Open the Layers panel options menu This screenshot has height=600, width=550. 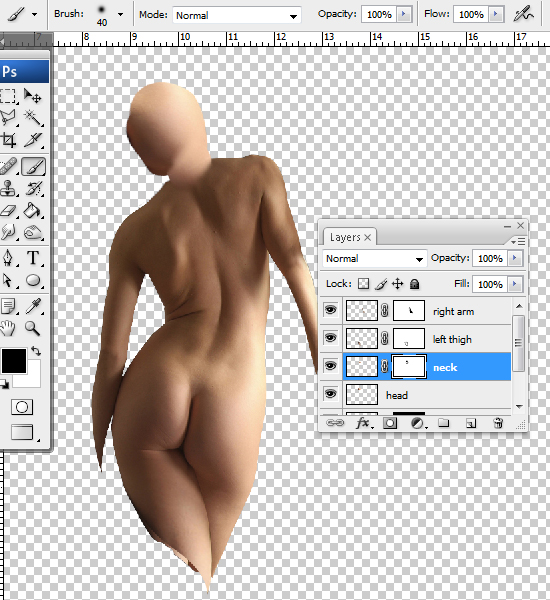tap(519, 241)
